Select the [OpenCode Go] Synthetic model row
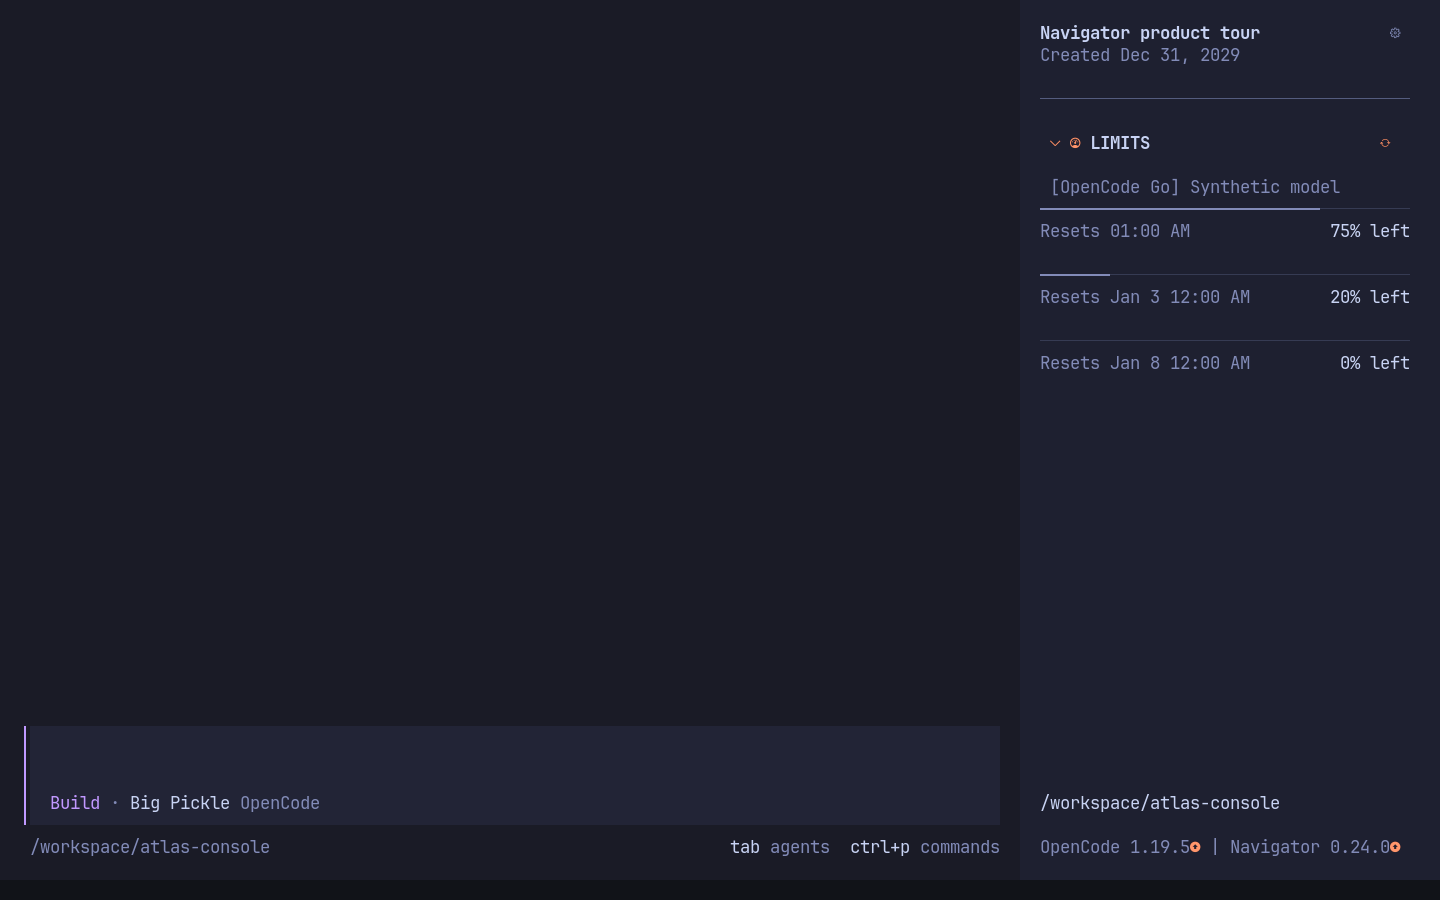The height and width of the screenshot is (900, 1440). (x=1195, y=187)
